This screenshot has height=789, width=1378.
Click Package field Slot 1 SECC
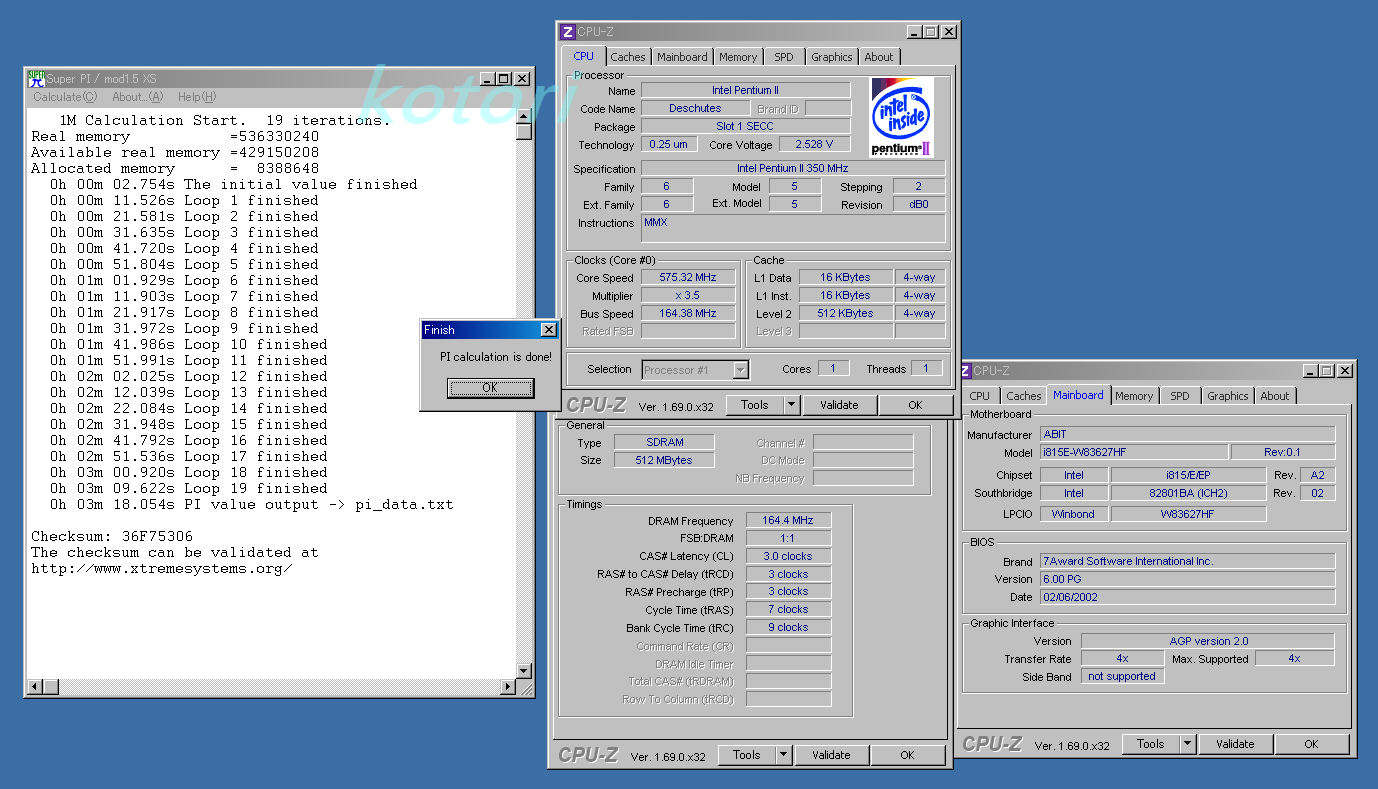point(746,127)
